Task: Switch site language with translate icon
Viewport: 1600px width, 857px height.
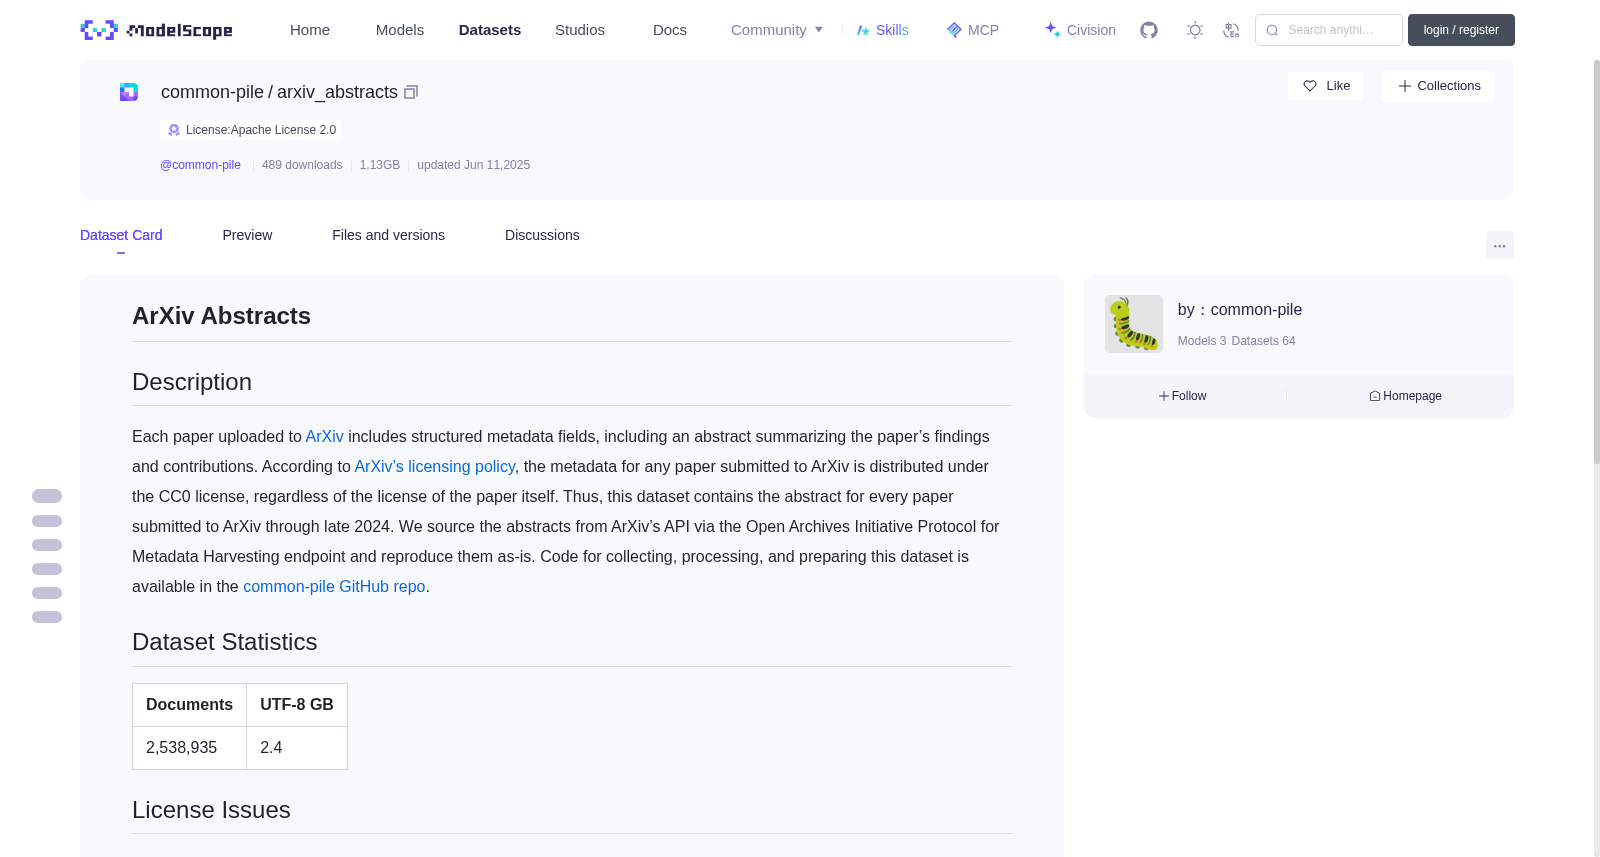Action: click(1231, 30)
